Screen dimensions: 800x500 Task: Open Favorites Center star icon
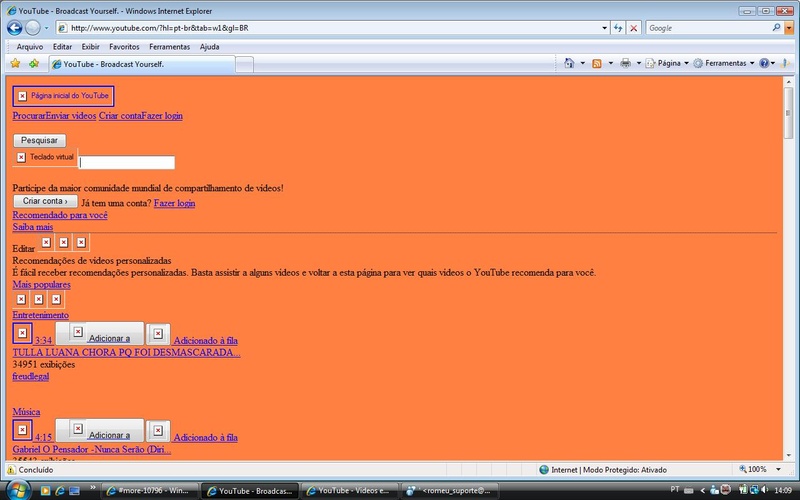point(15,63)
